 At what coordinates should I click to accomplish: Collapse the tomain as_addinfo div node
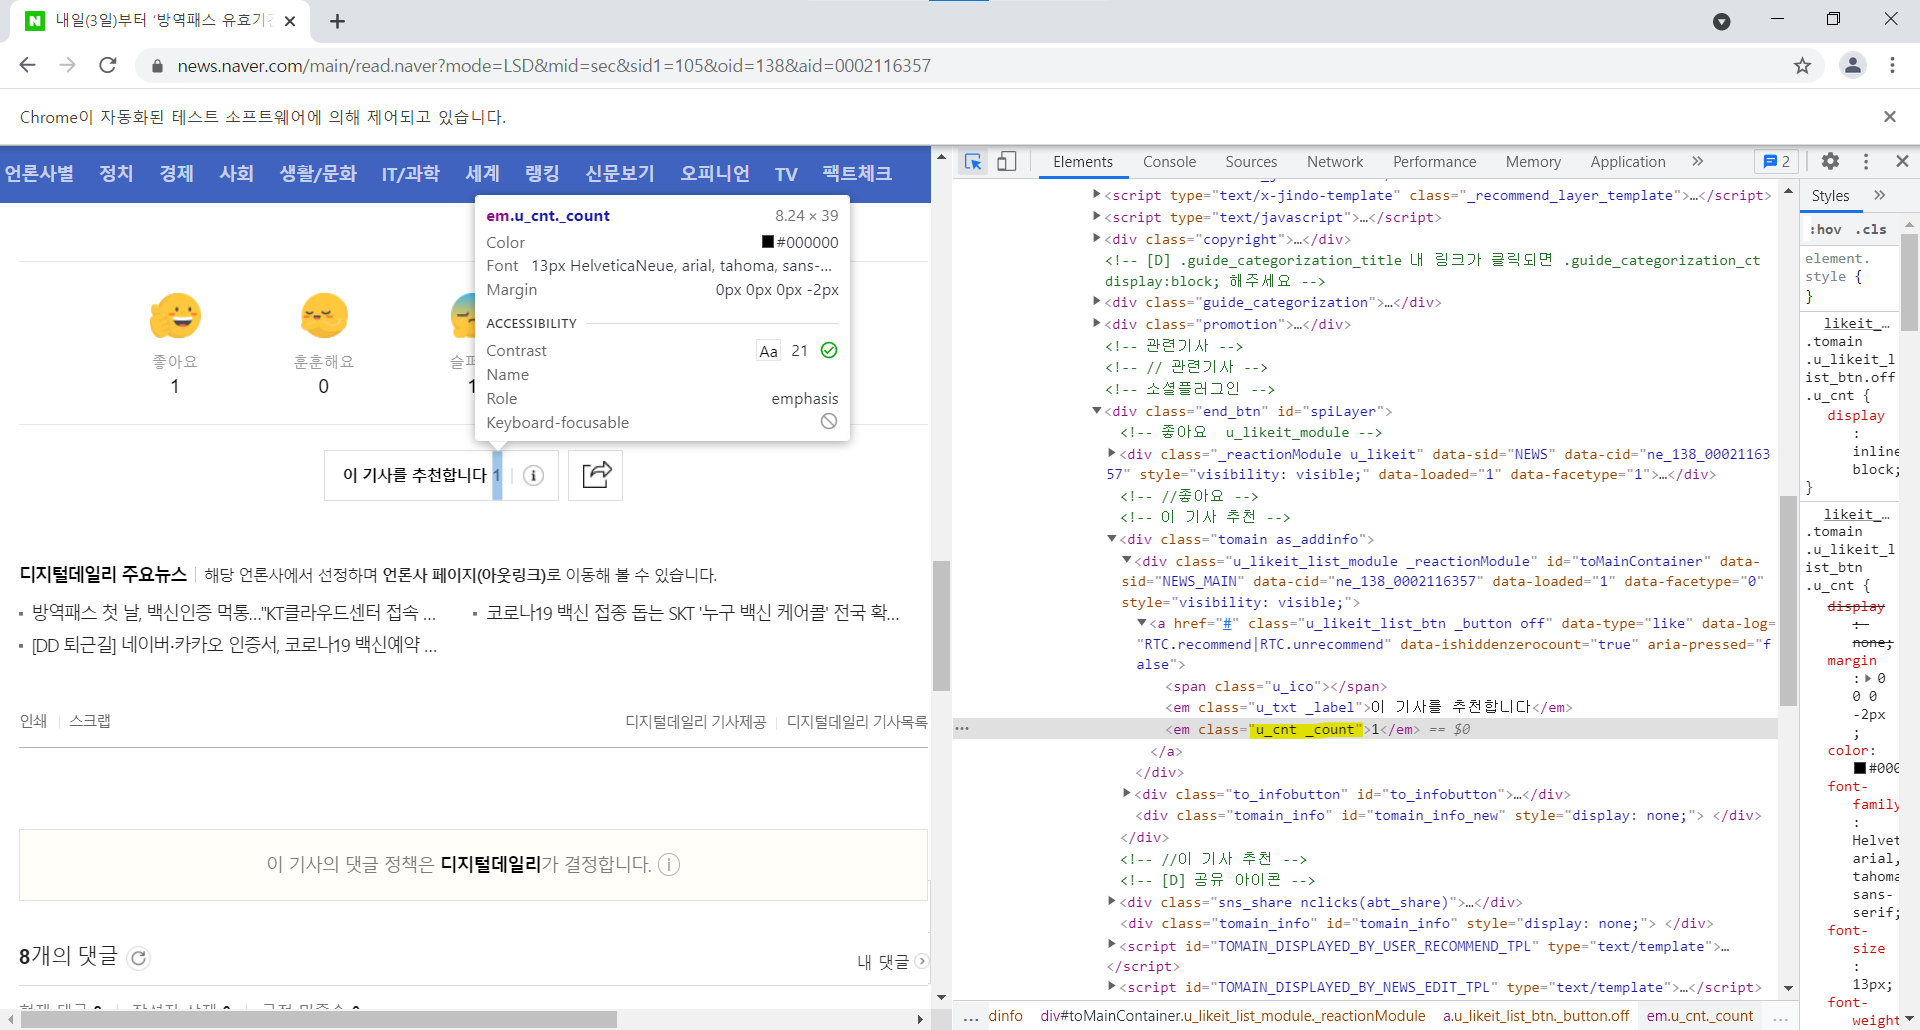click(x=1111, y=538)
